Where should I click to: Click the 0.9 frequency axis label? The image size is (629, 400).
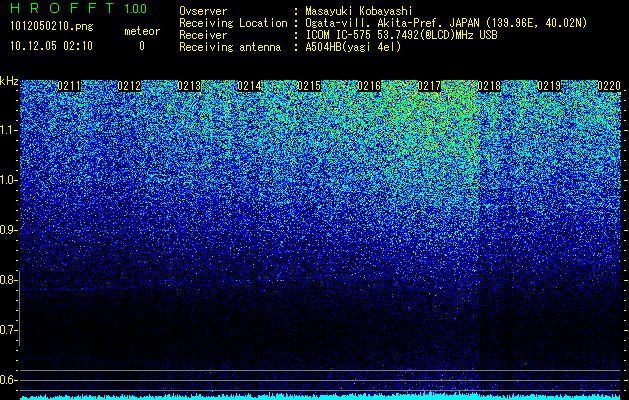[9, 230]
